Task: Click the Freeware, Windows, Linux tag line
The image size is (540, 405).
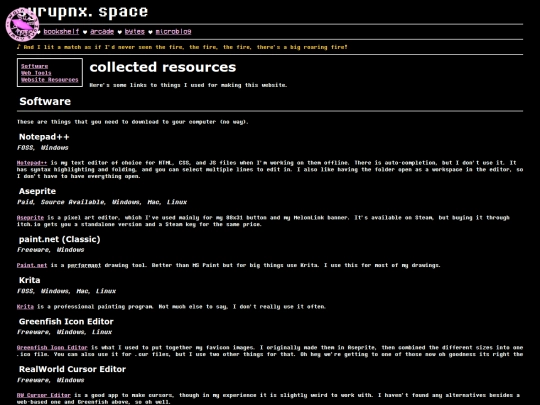Action: click(x=64, y=332)
